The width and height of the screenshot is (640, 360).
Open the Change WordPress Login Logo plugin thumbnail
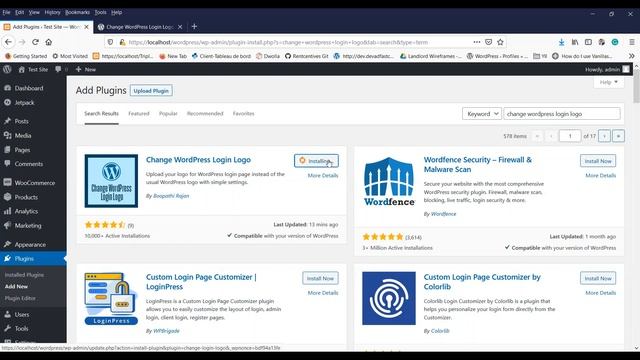(x=111, y=181)
